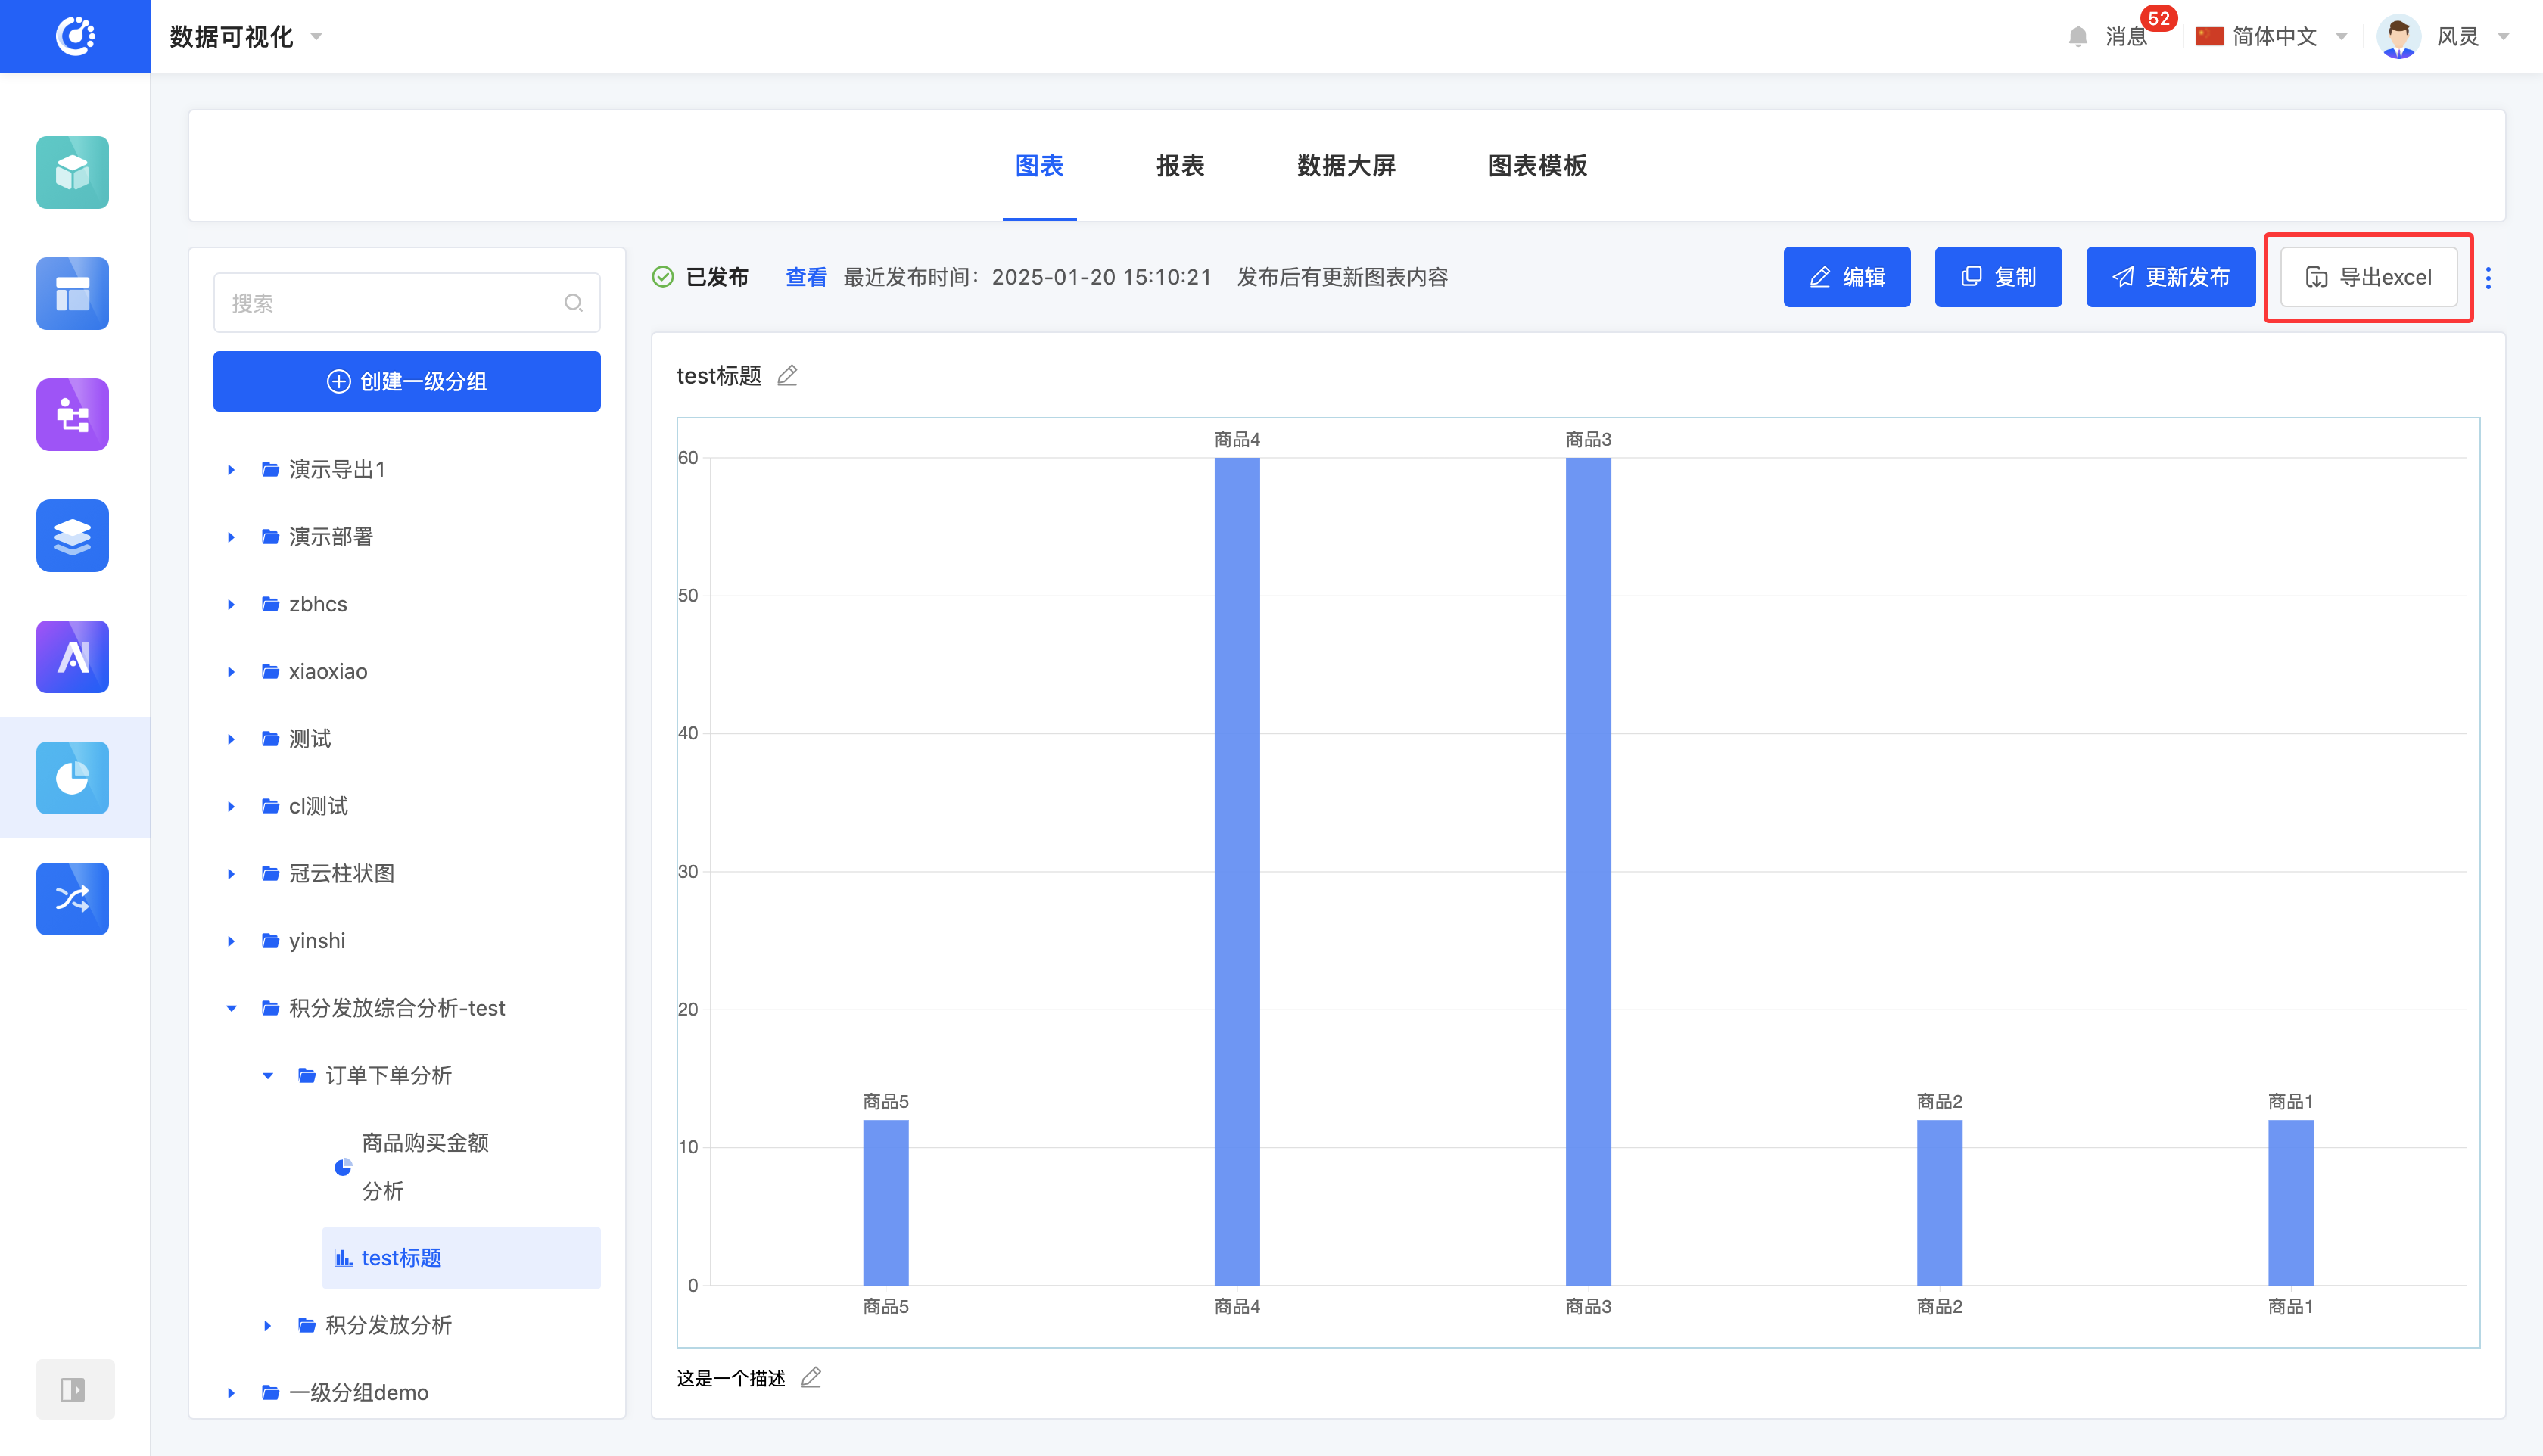Screen dimensions: 2543x1456
Task: Expand the 演示导出1 folder
Action: point(231,470)
